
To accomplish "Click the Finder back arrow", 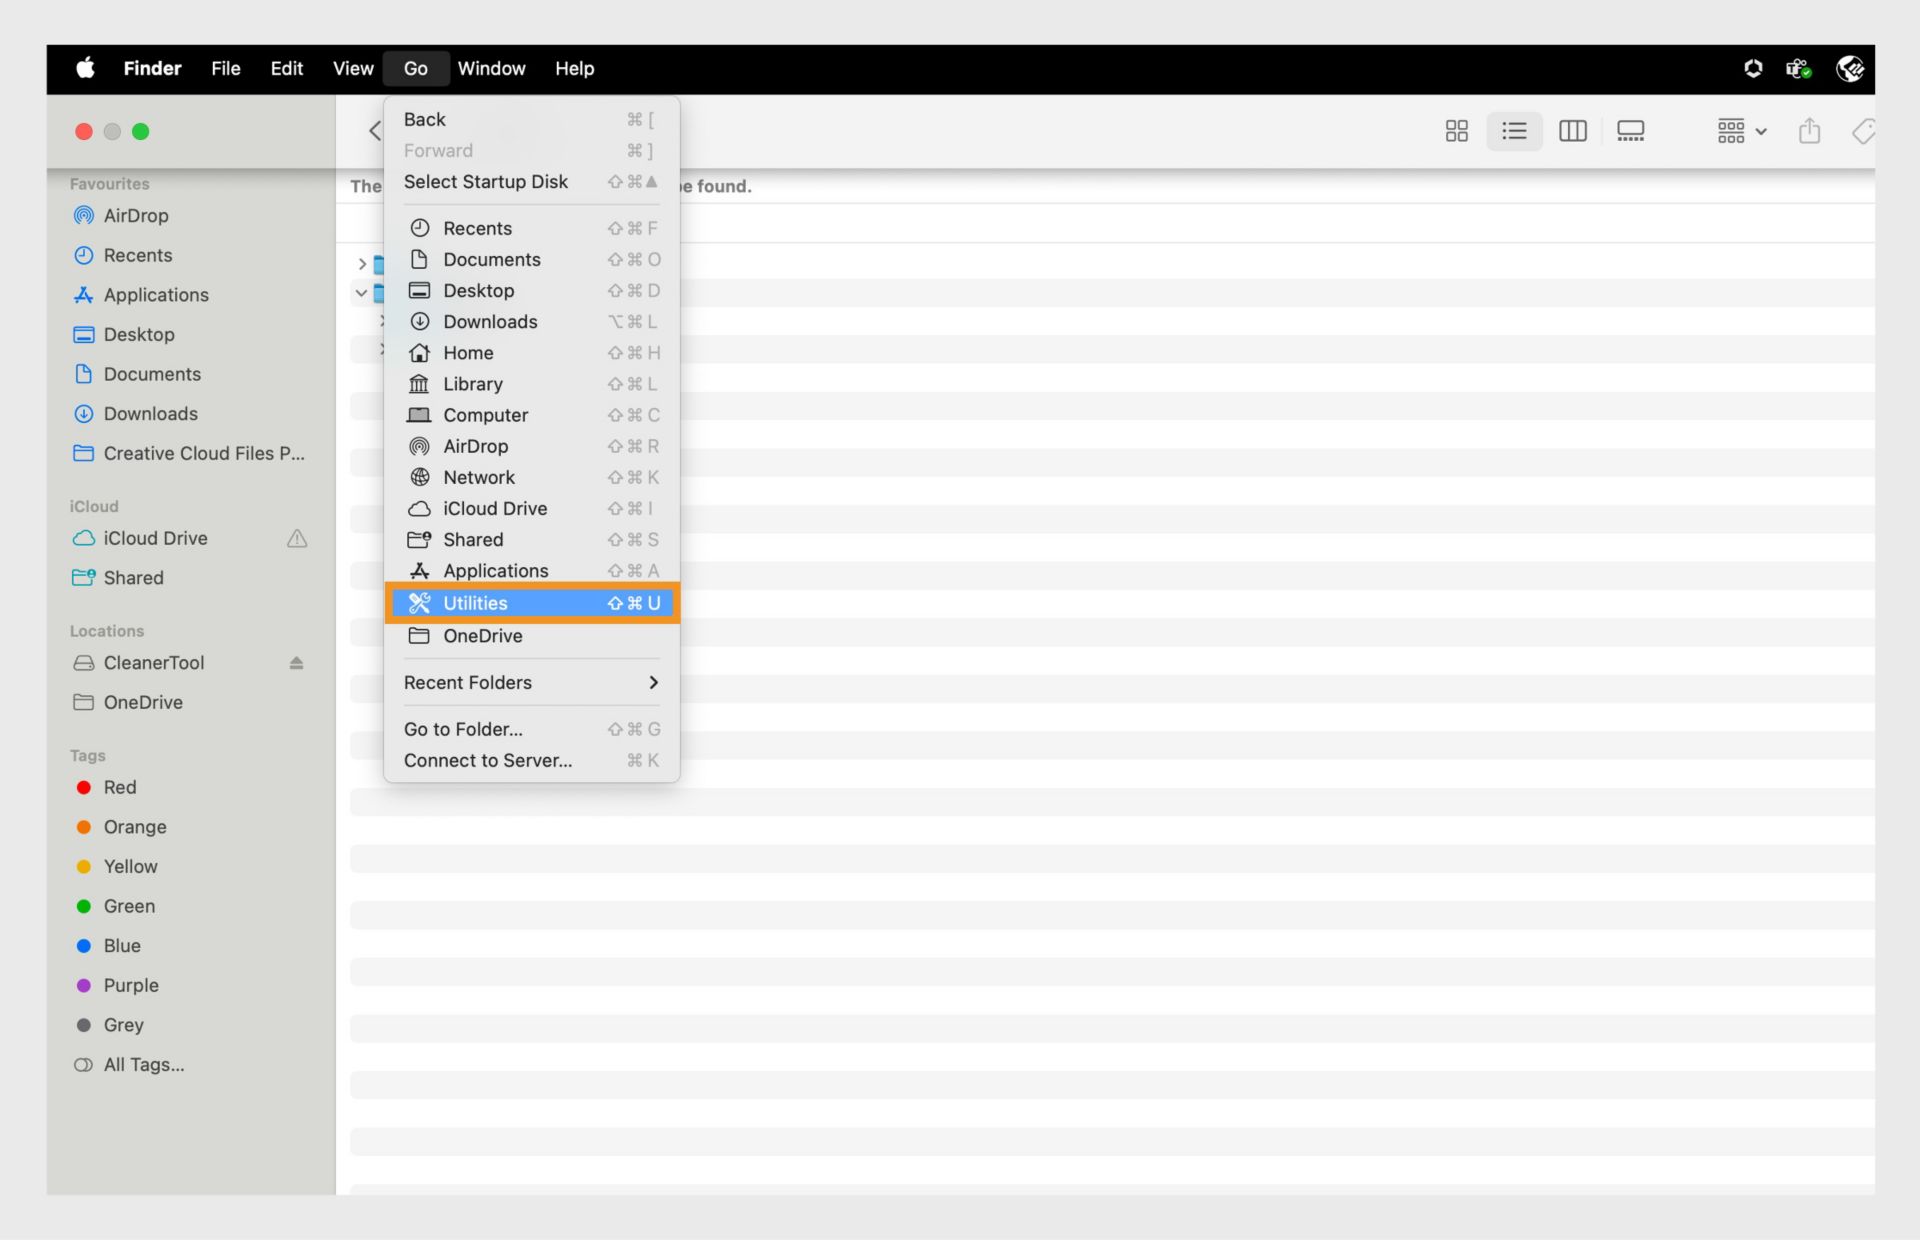I will click(x=375, y=131).
